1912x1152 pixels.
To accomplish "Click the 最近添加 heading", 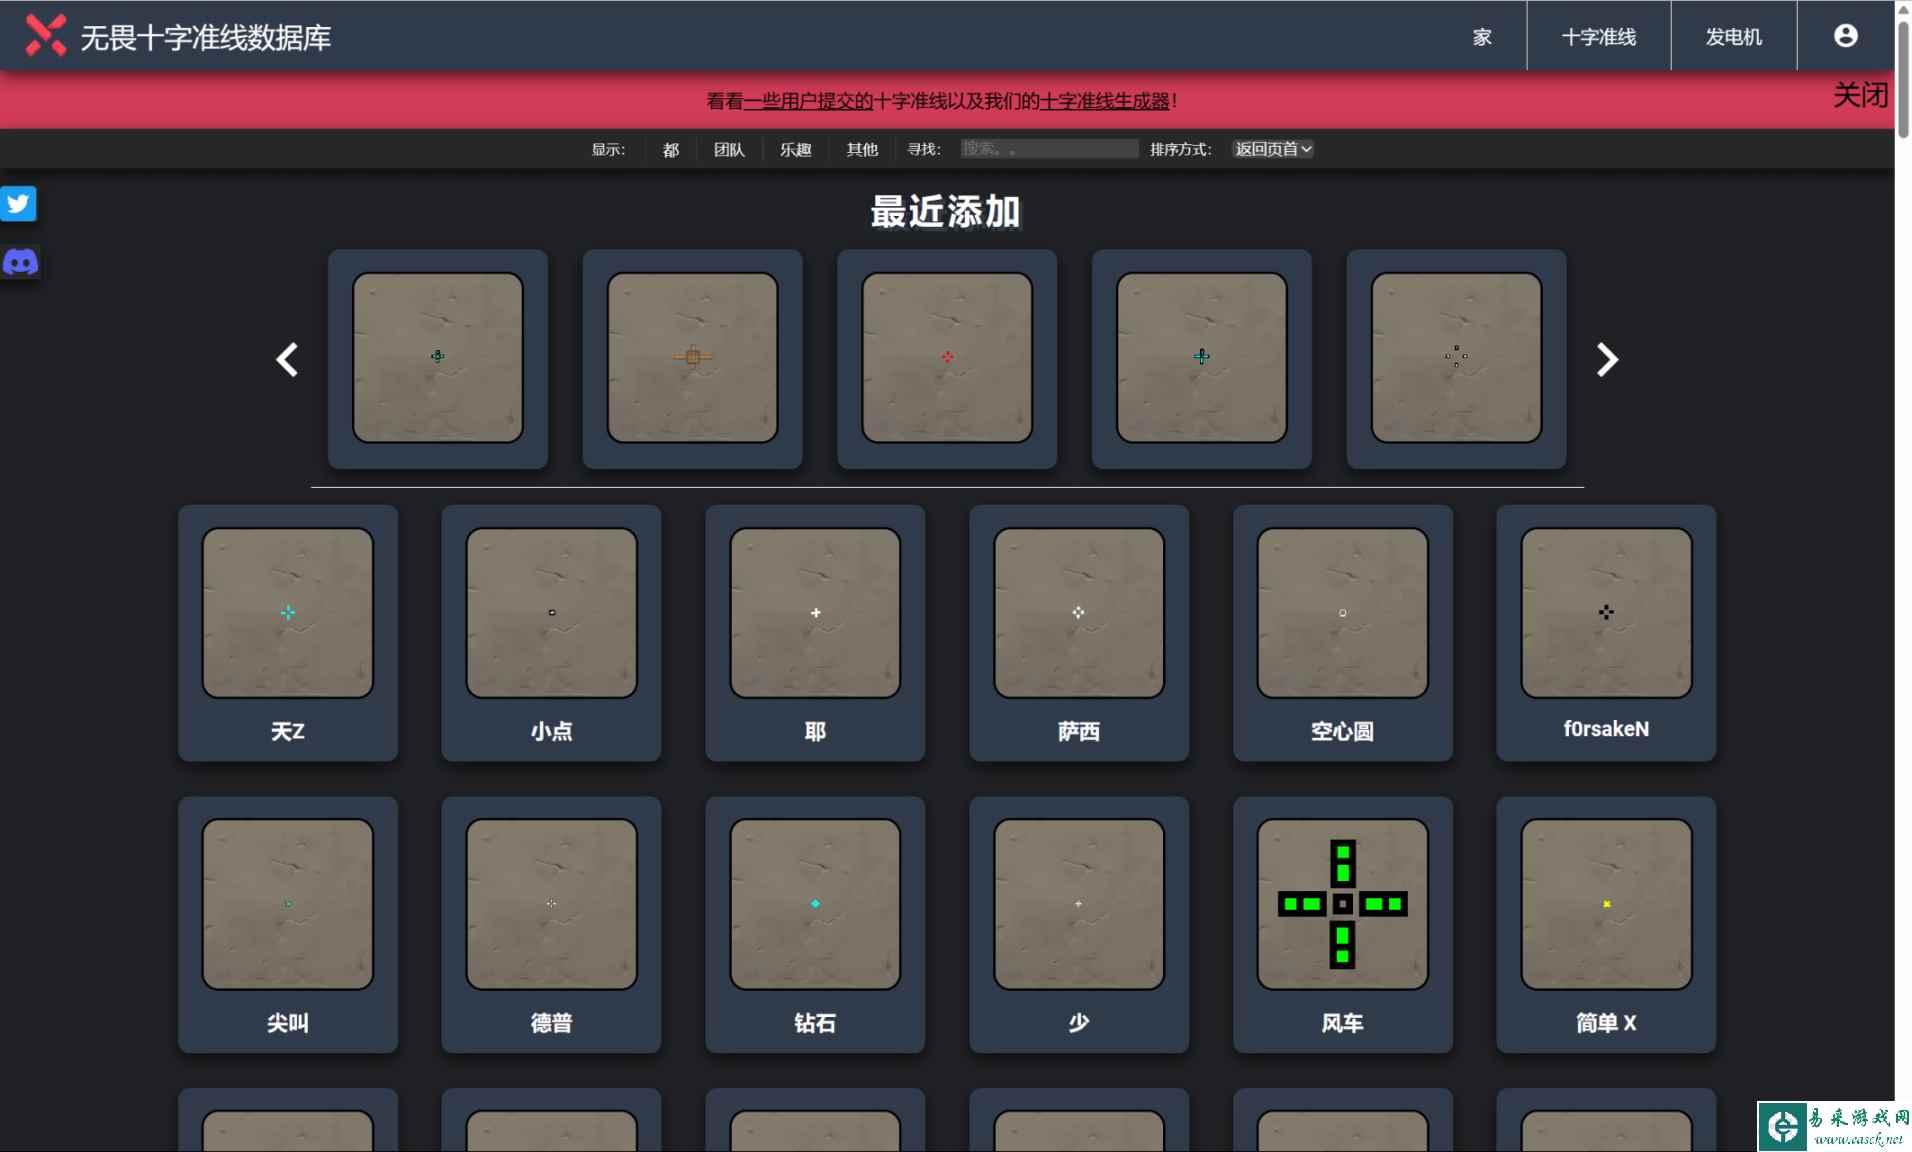I will click(946, 212).
